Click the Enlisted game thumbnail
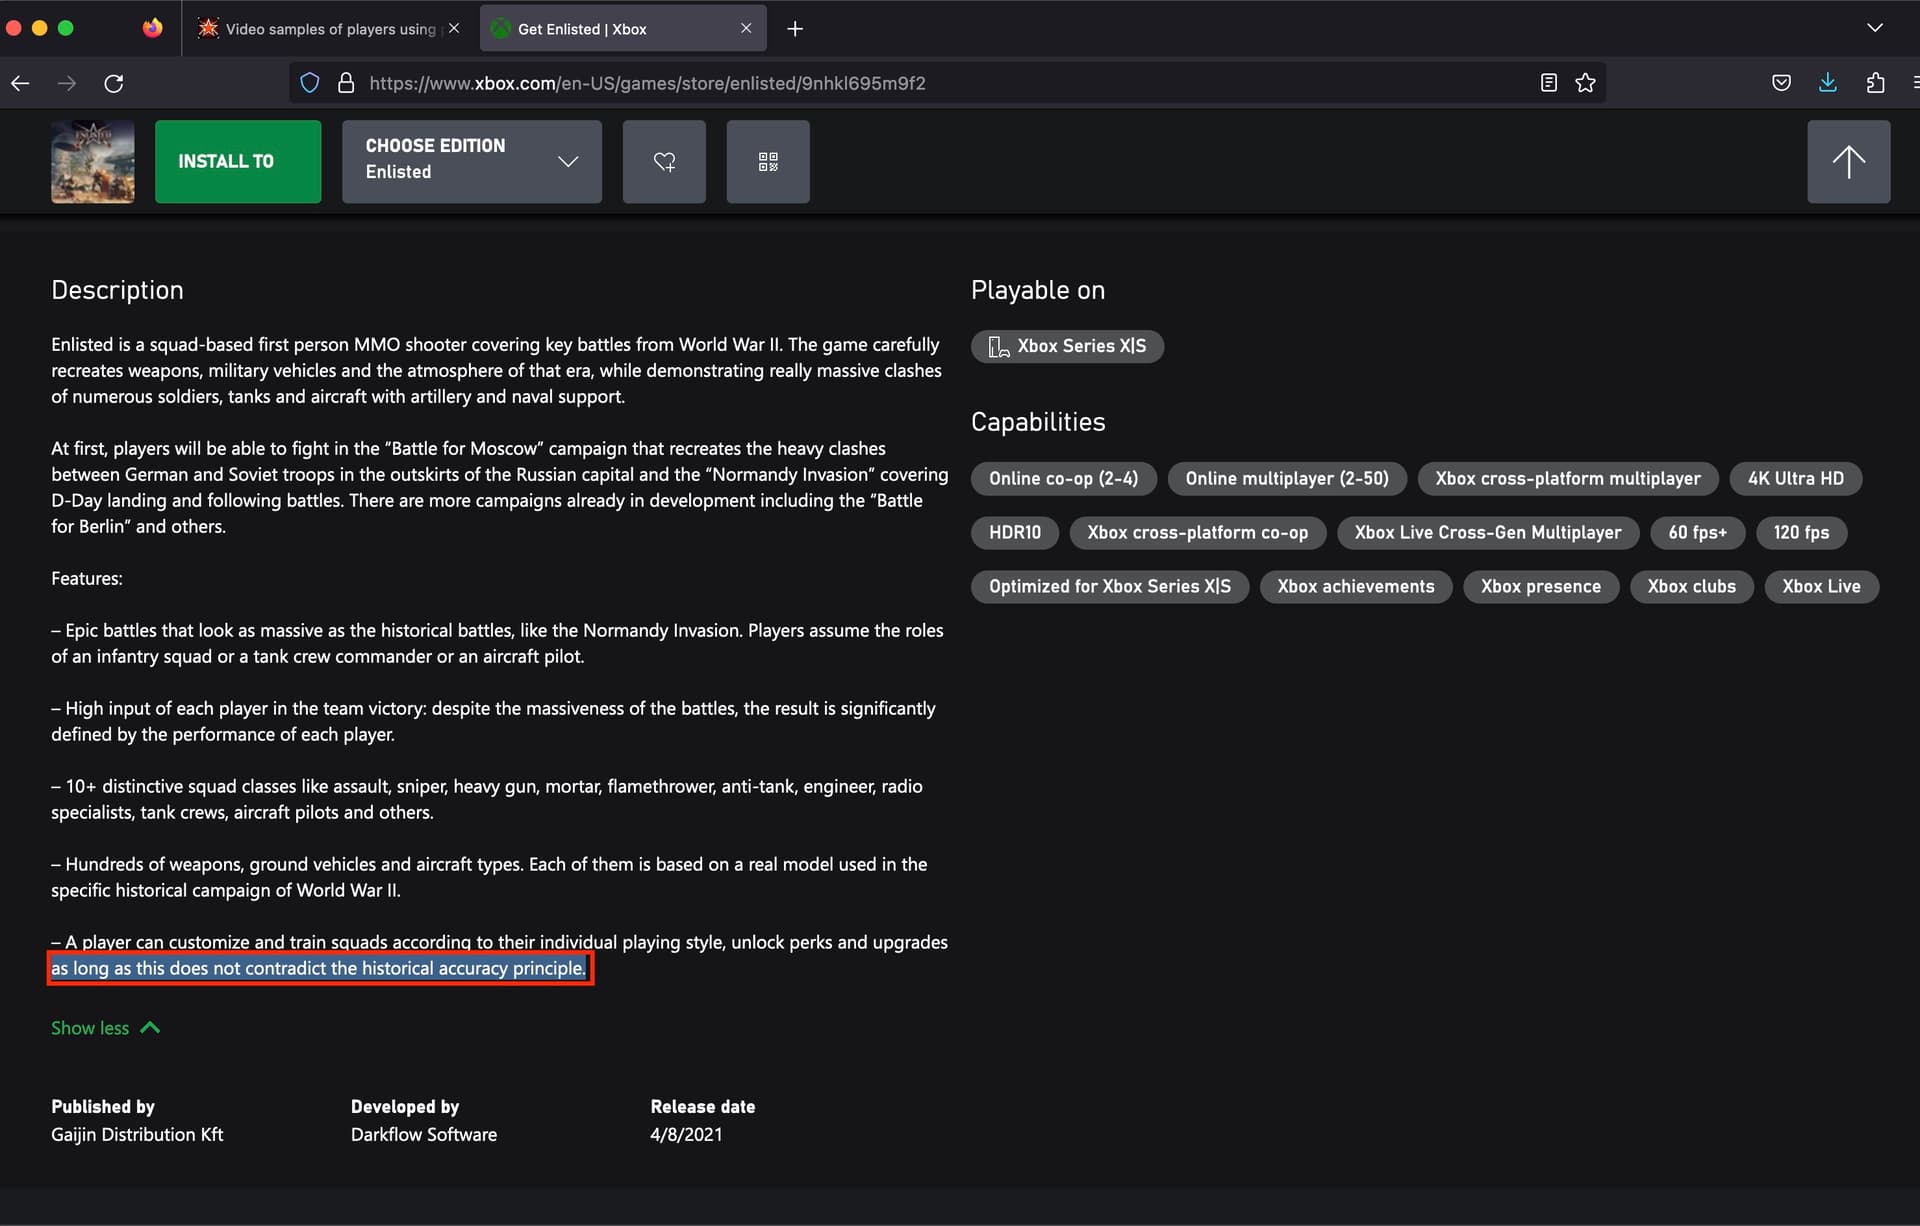The image size is (1920, 1226). 93,162
